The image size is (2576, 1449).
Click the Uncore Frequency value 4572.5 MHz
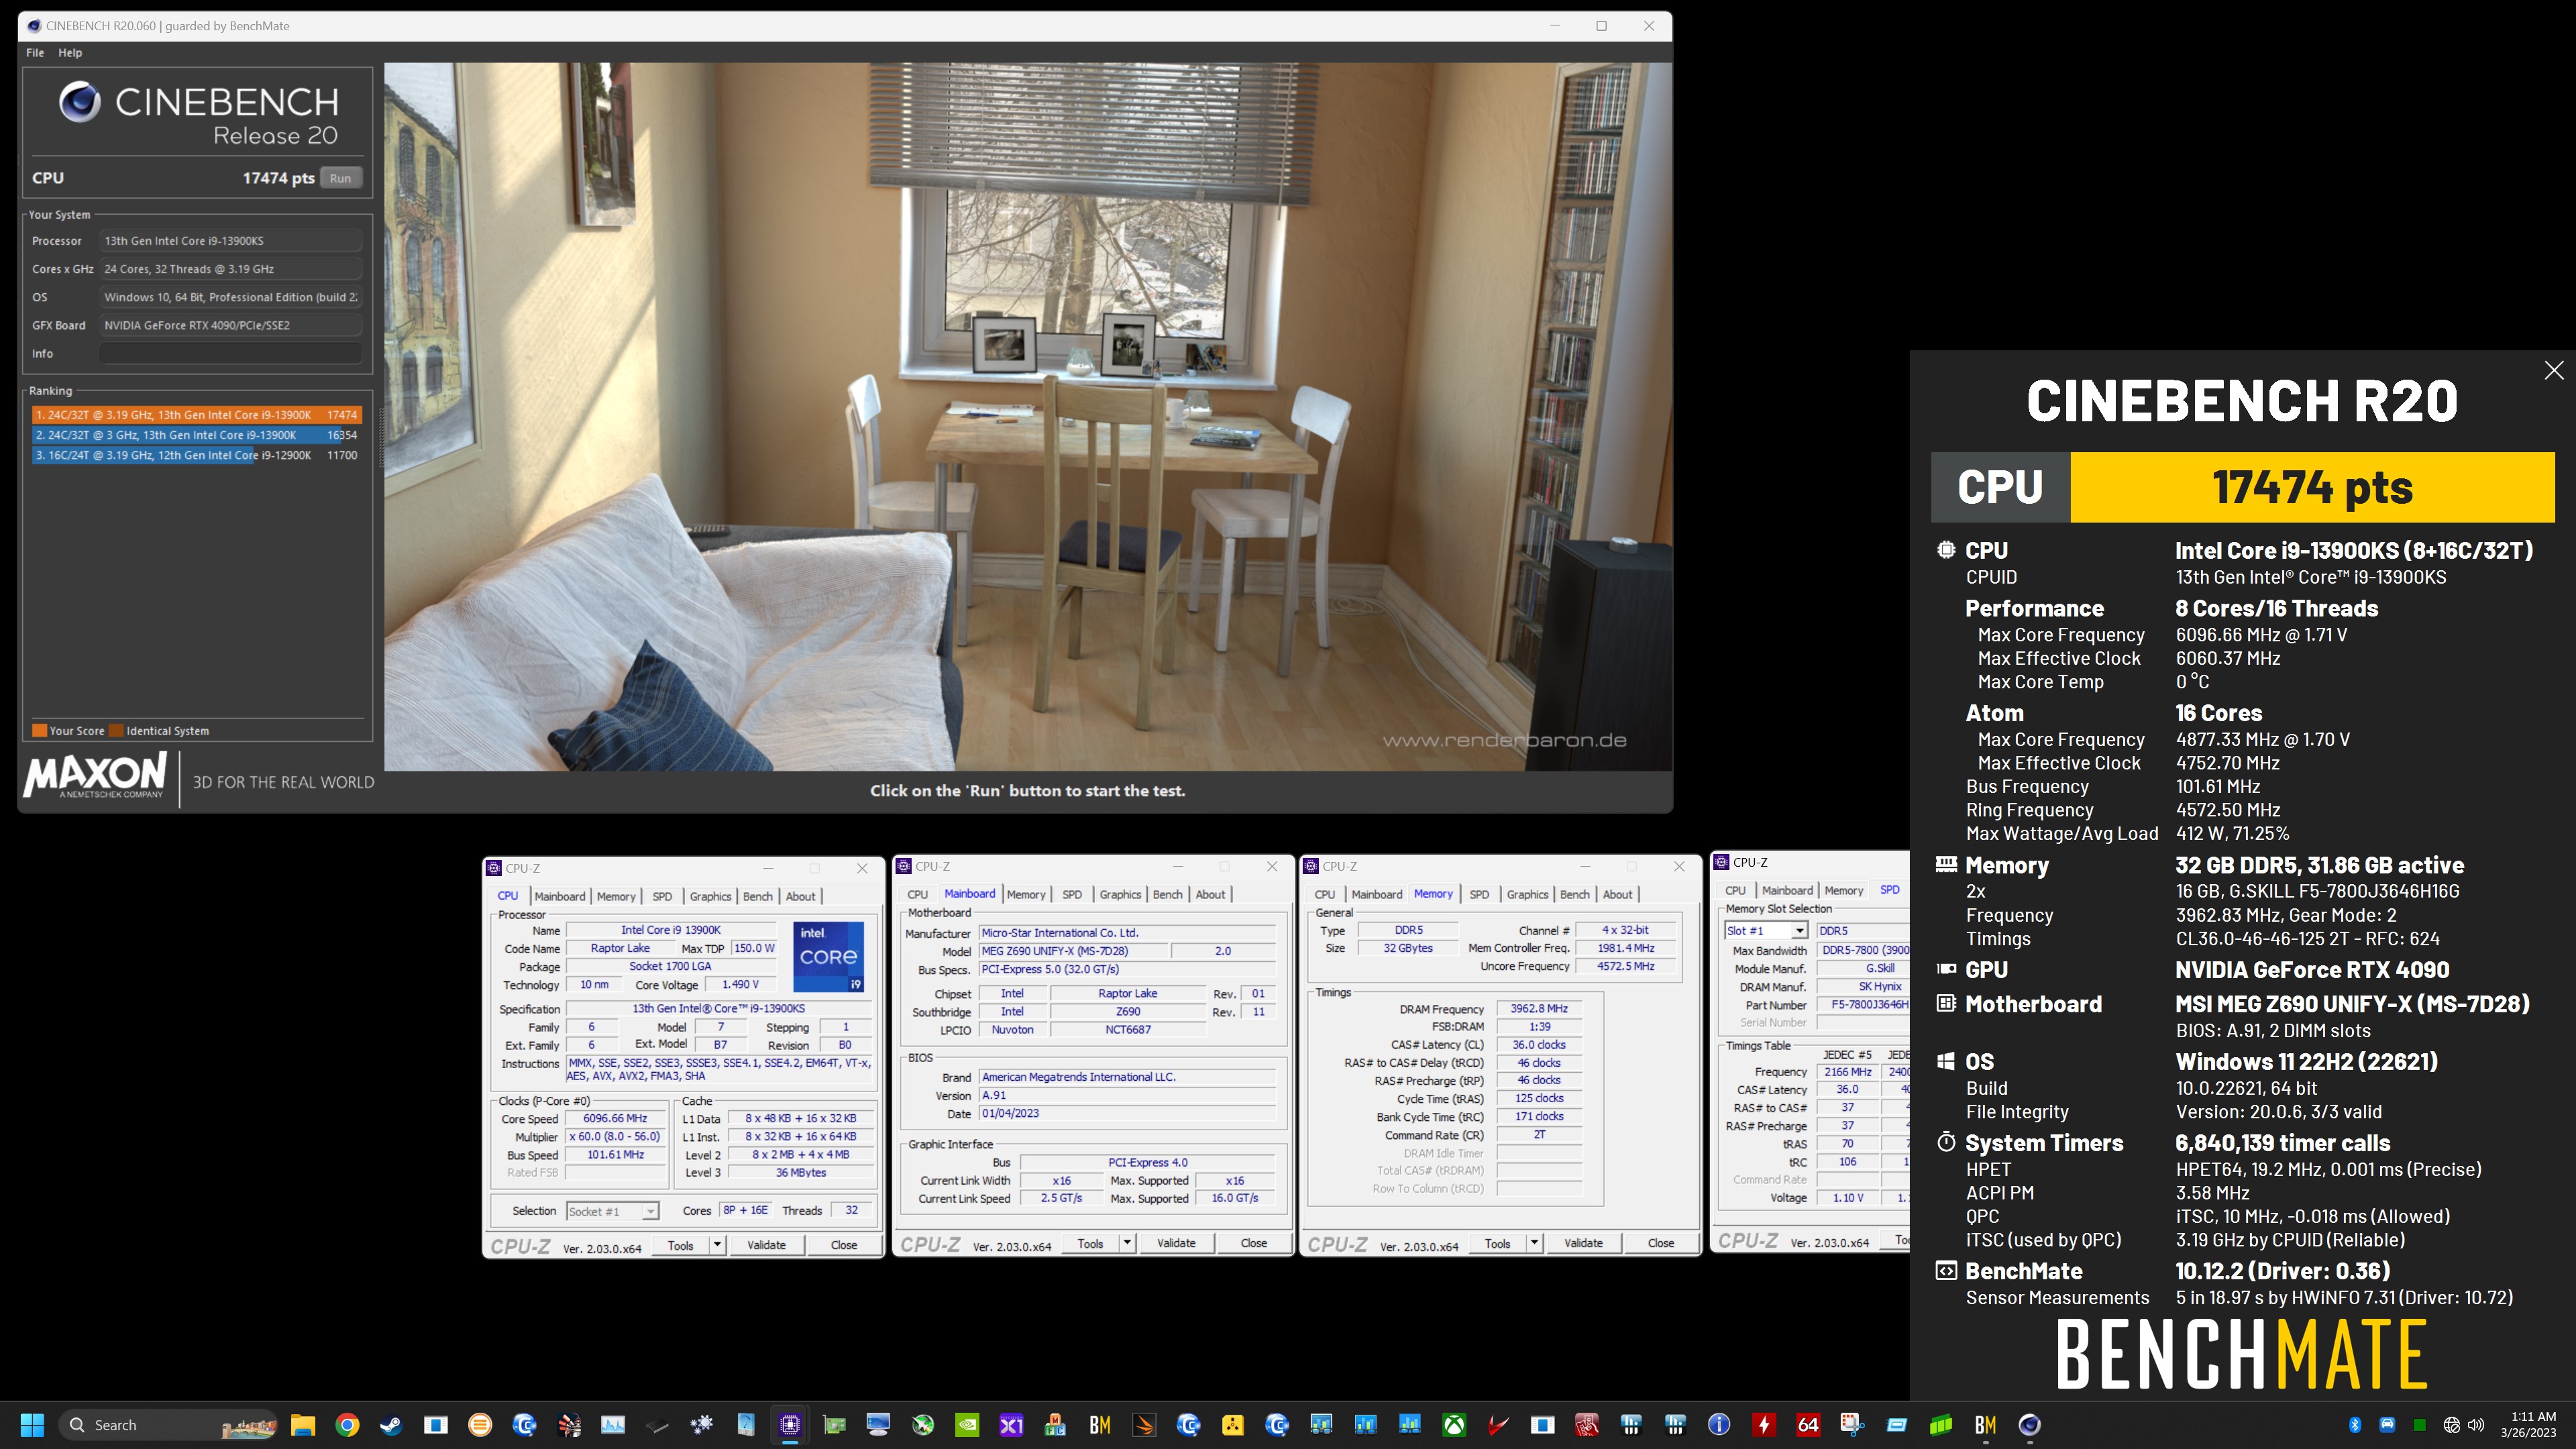tap(1625, 966)
